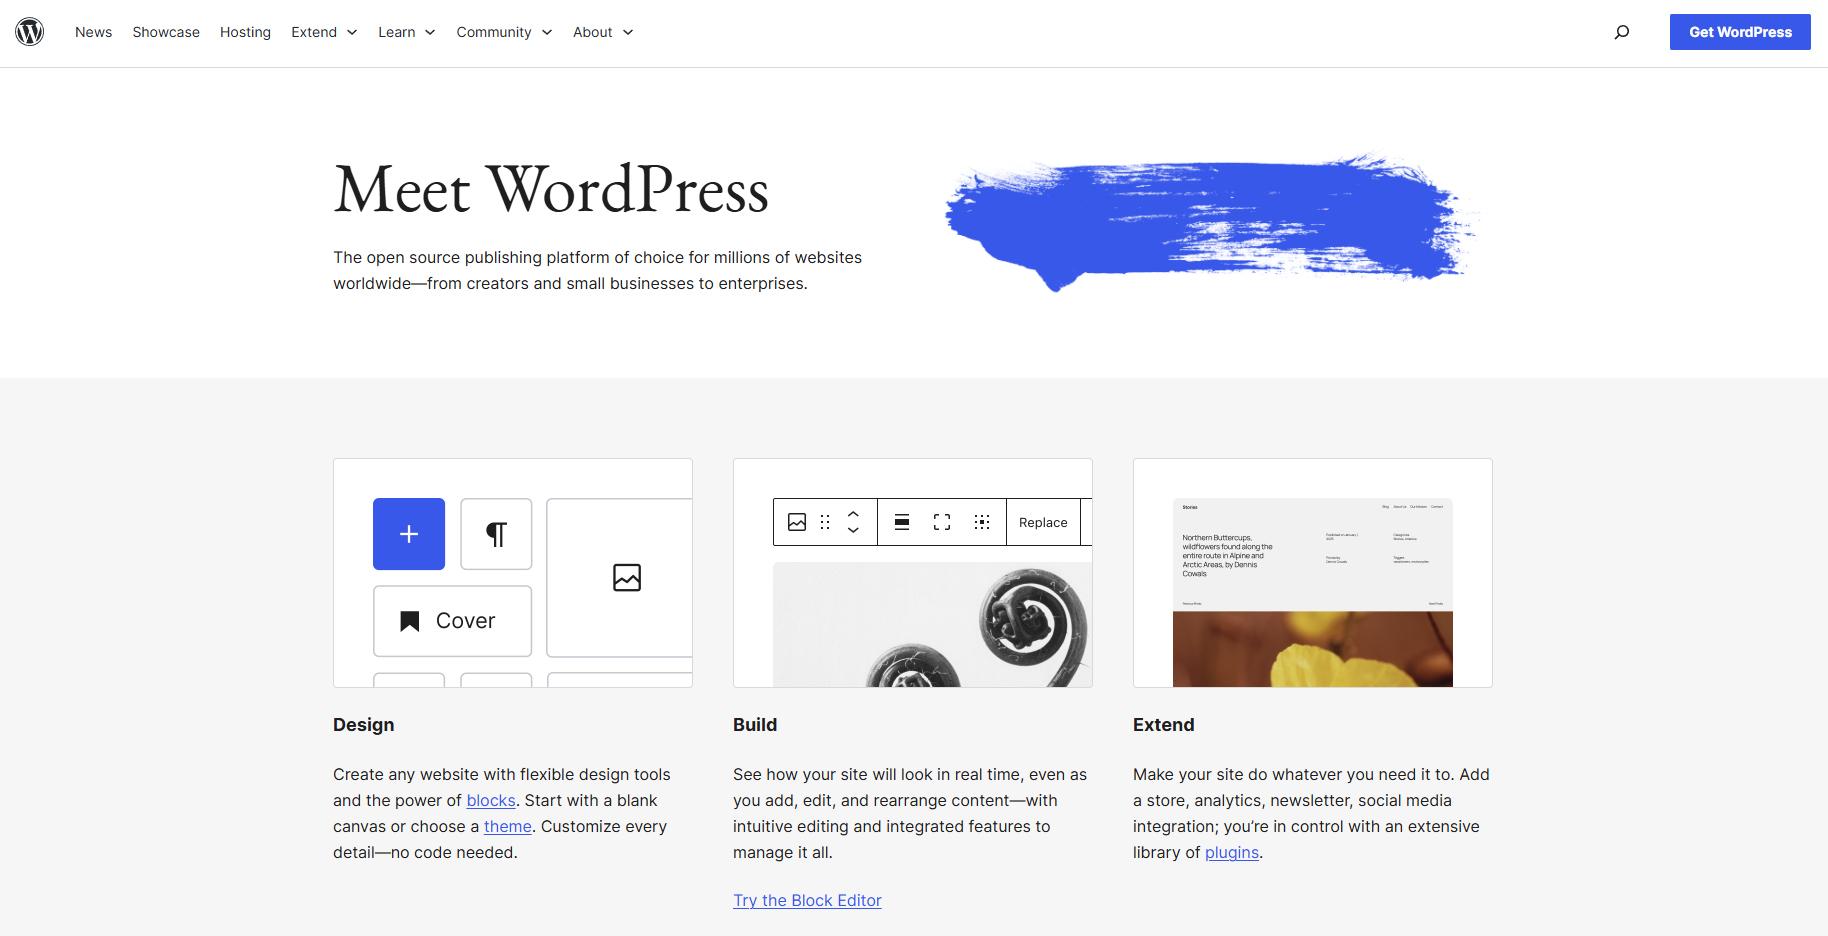Click the Community label in navigation

coord(494,32)
